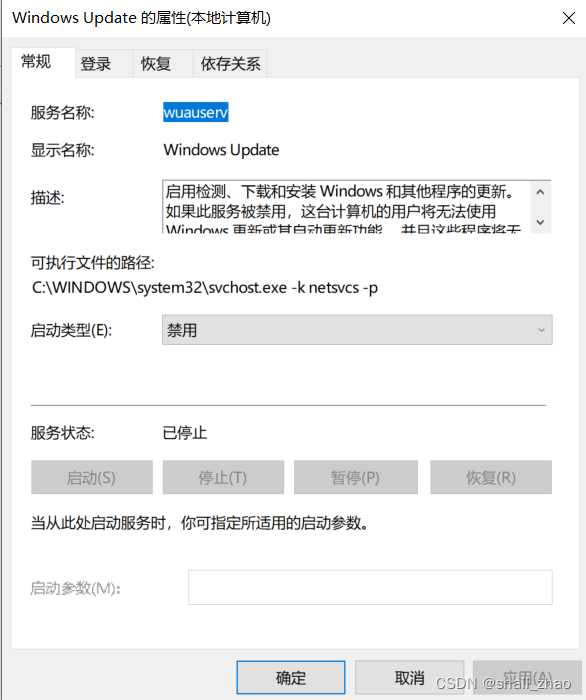Screen dimensions: 586x700
Task: Cancel with the 取消 button
Action: pos(409,678)
